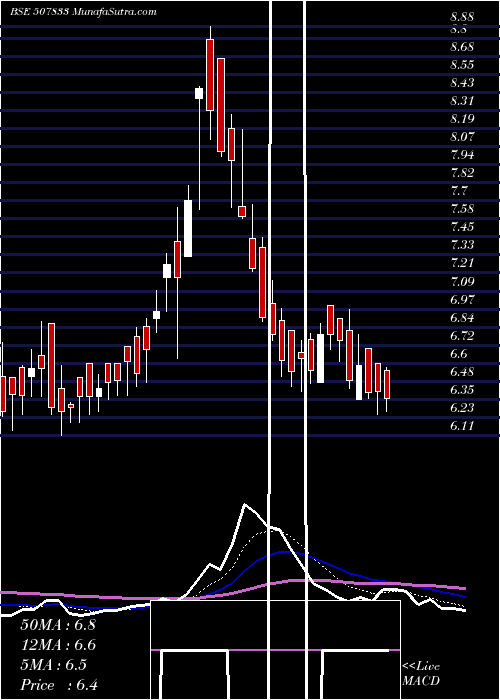
Task: Click the 8.07 price axis label
Action: click(x=462, y=137)
